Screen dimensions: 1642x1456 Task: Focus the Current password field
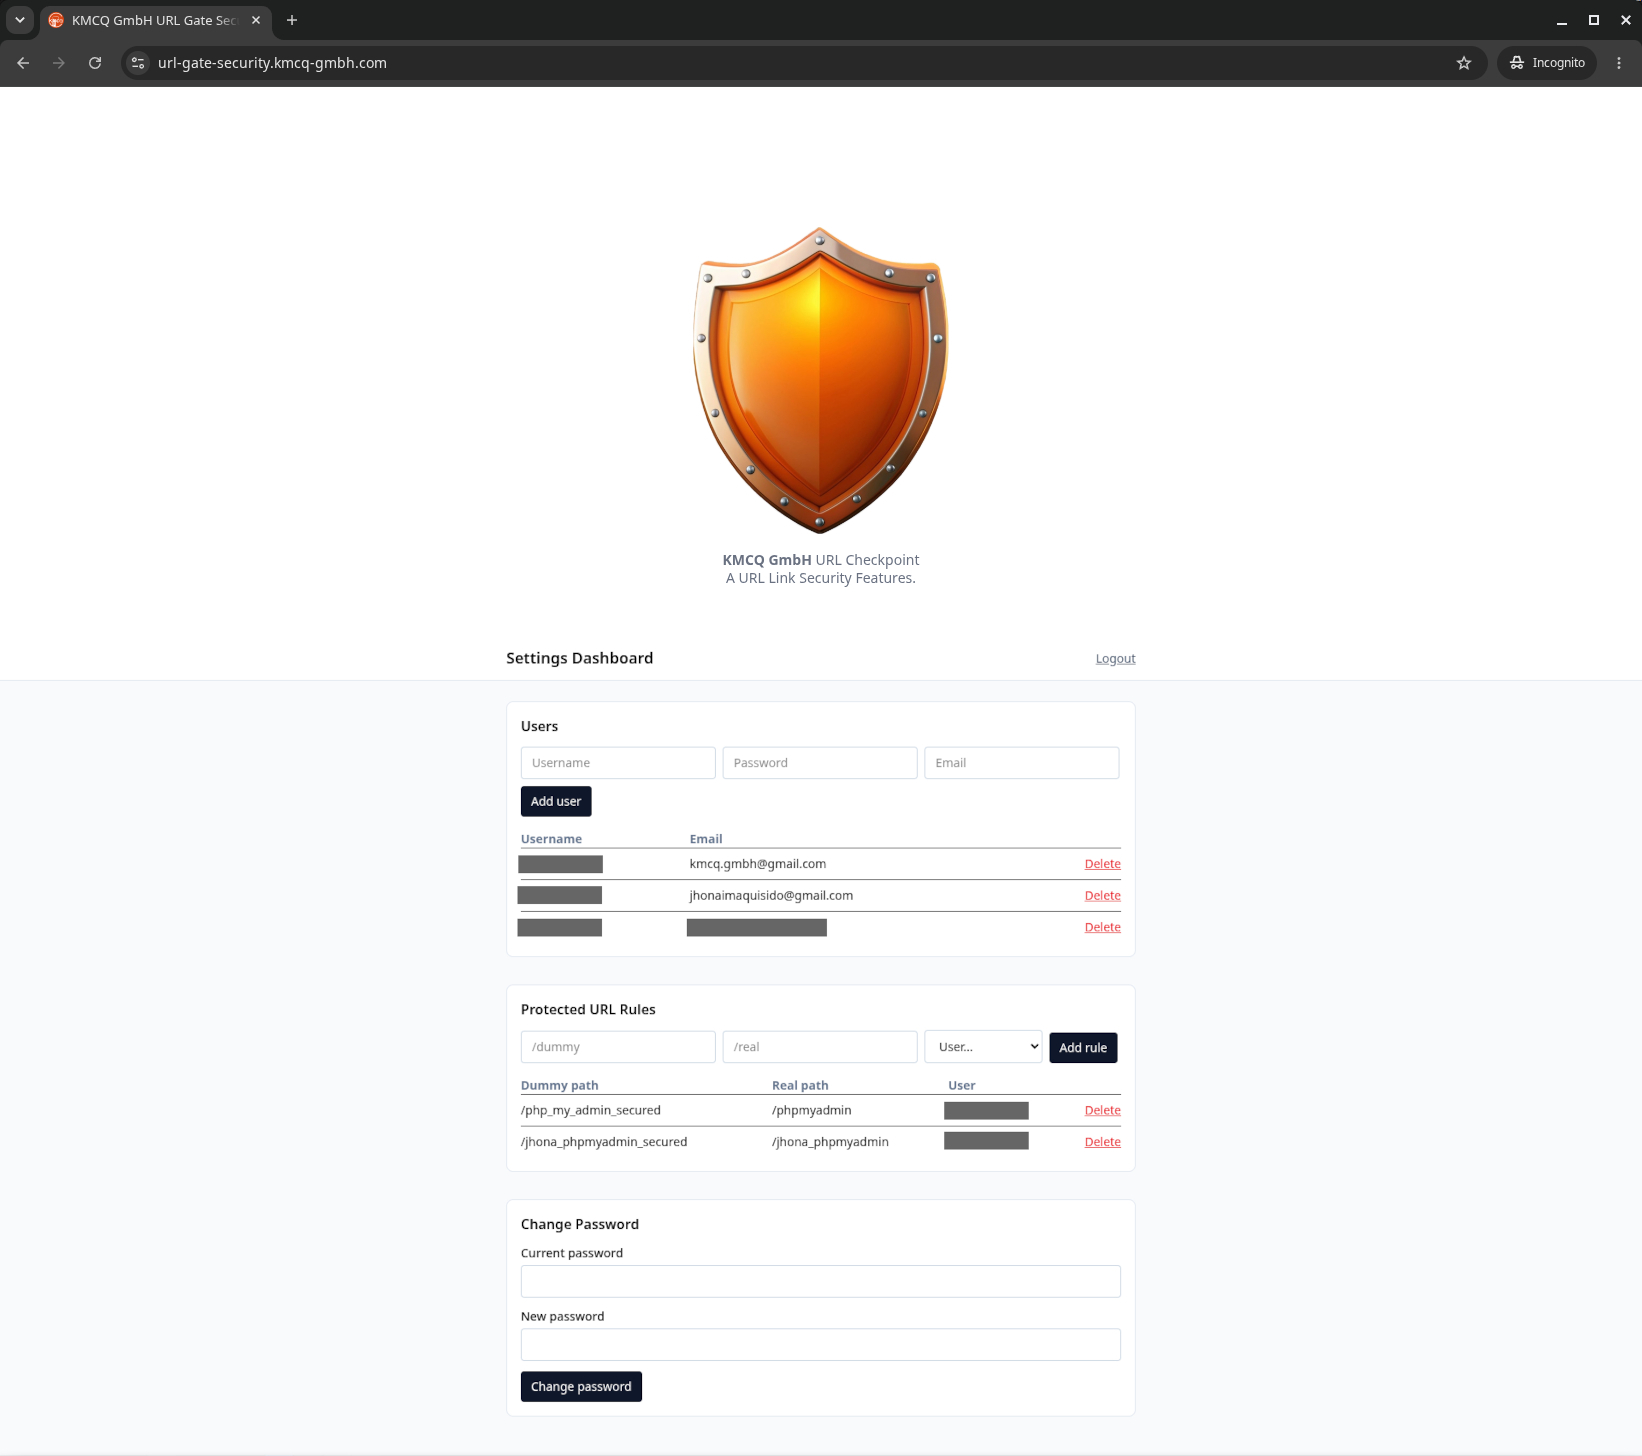820,1282
